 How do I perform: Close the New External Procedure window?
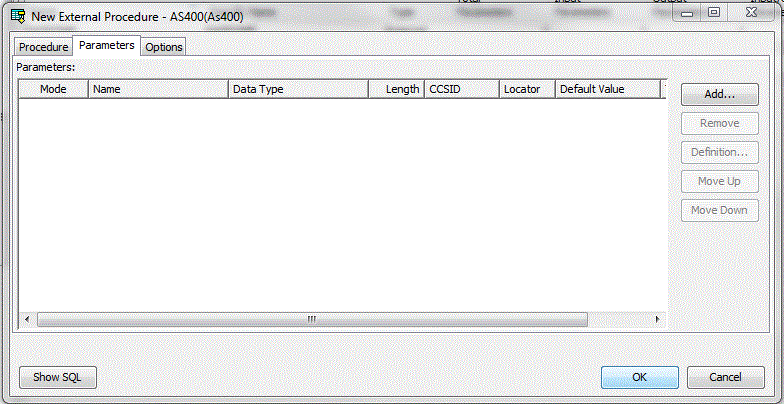pos(752,13)
